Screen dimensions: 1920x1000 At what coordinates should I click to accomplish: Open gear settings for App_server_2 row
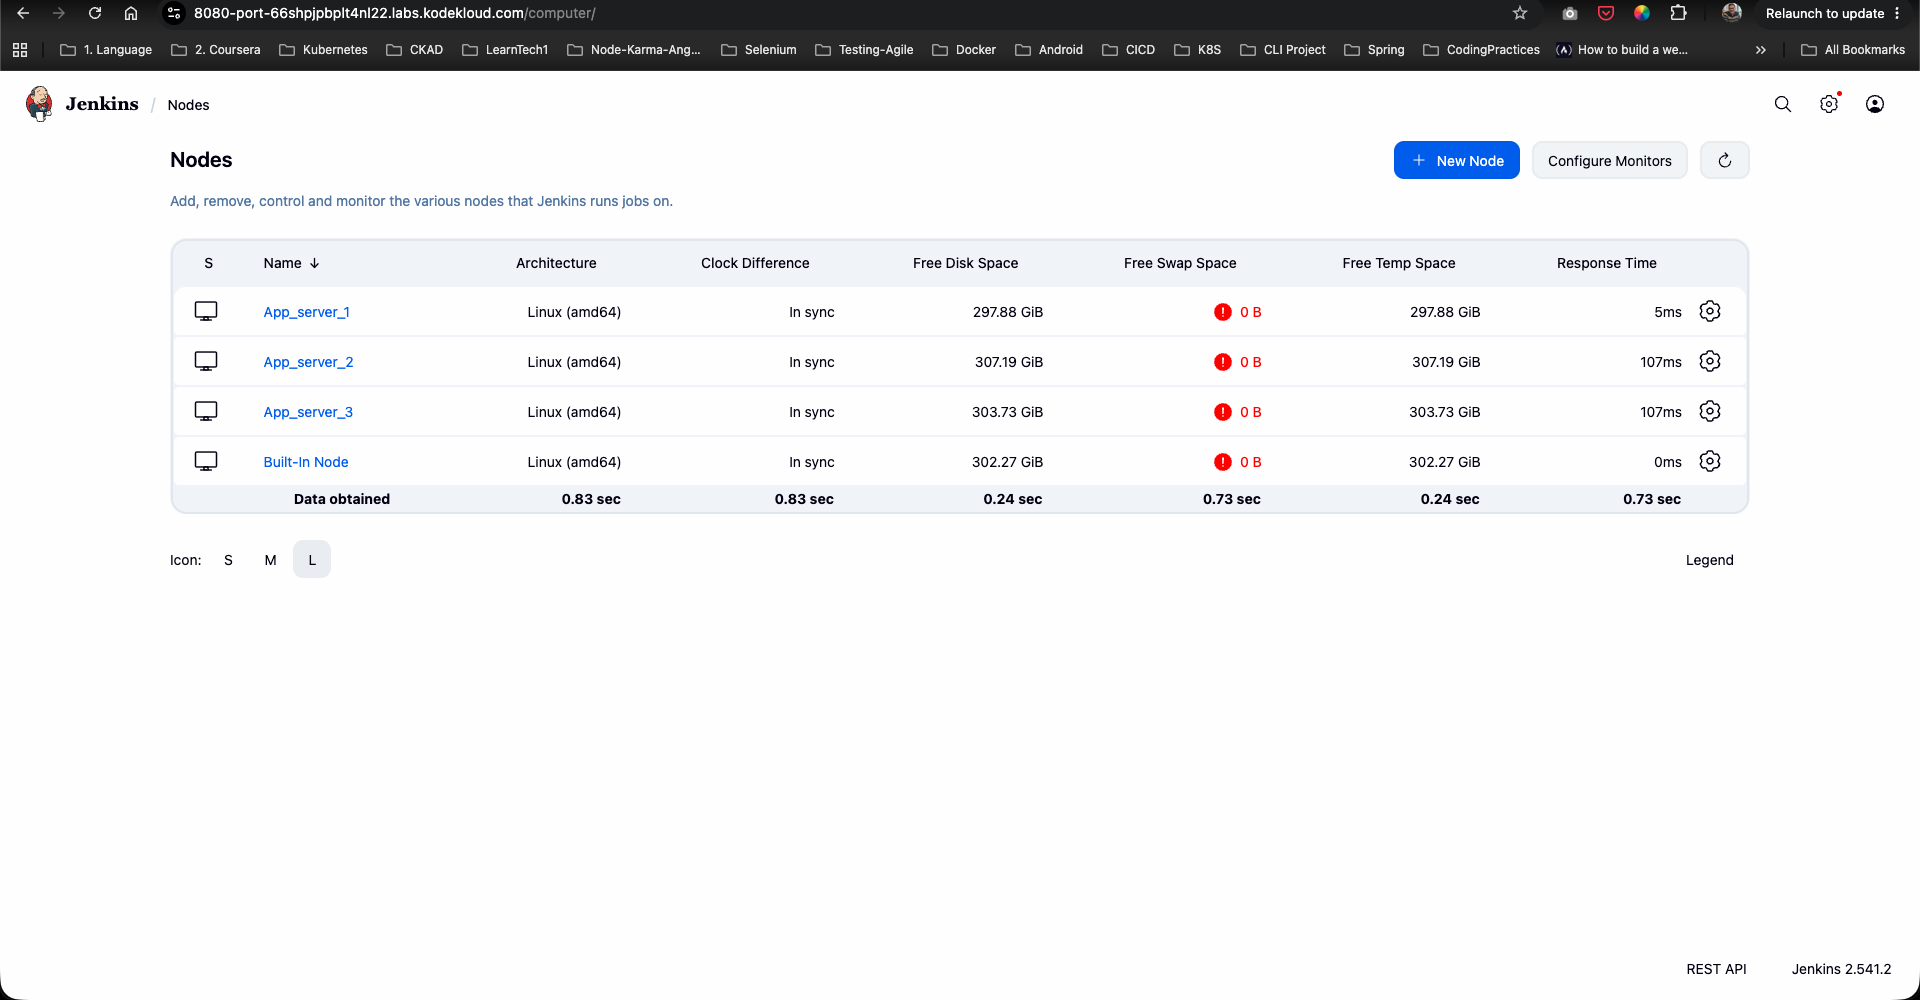coord(1710,361)
